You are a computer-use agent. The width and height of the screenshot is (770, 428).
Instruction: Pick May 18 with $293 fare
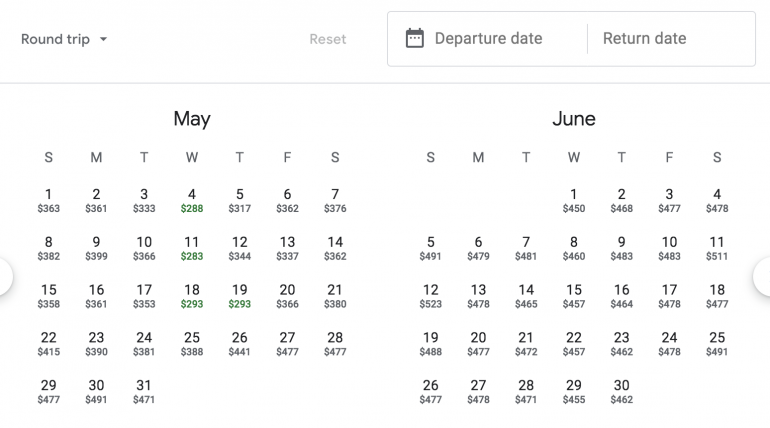click(192, 296)
